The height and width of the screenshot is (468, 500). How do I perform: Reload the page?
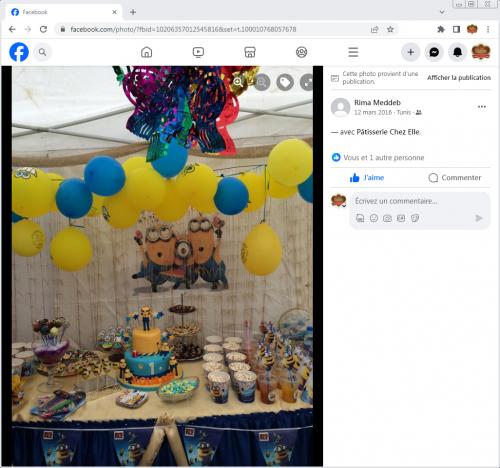coord(43,29)
